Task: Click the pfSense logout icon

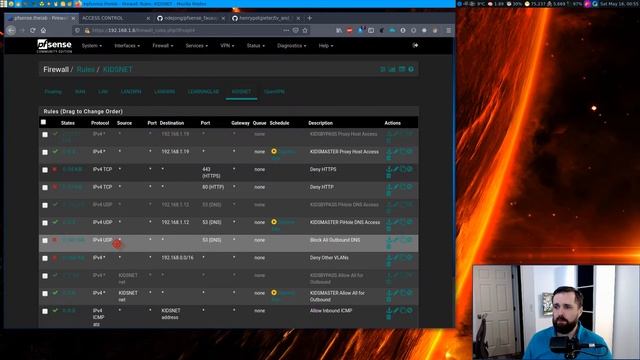Action: (x=415, y=45)
